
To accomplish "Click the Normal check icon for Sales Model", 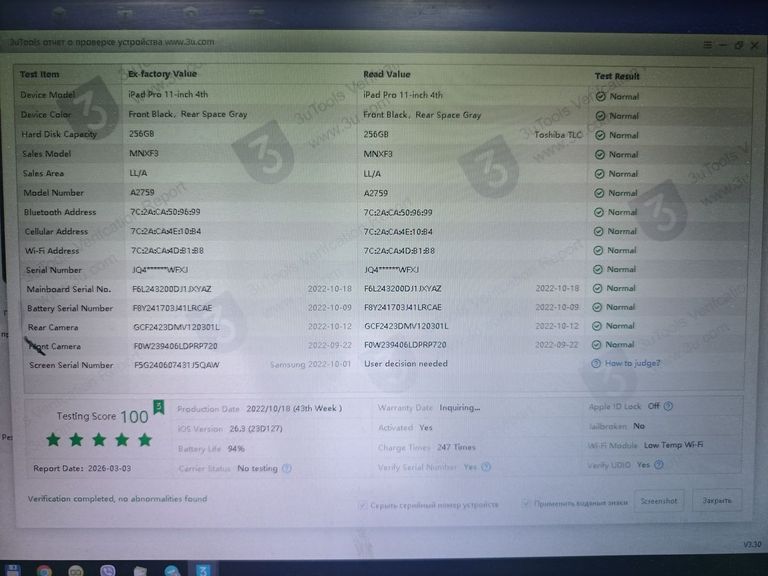I will click(x=600, y=155).
